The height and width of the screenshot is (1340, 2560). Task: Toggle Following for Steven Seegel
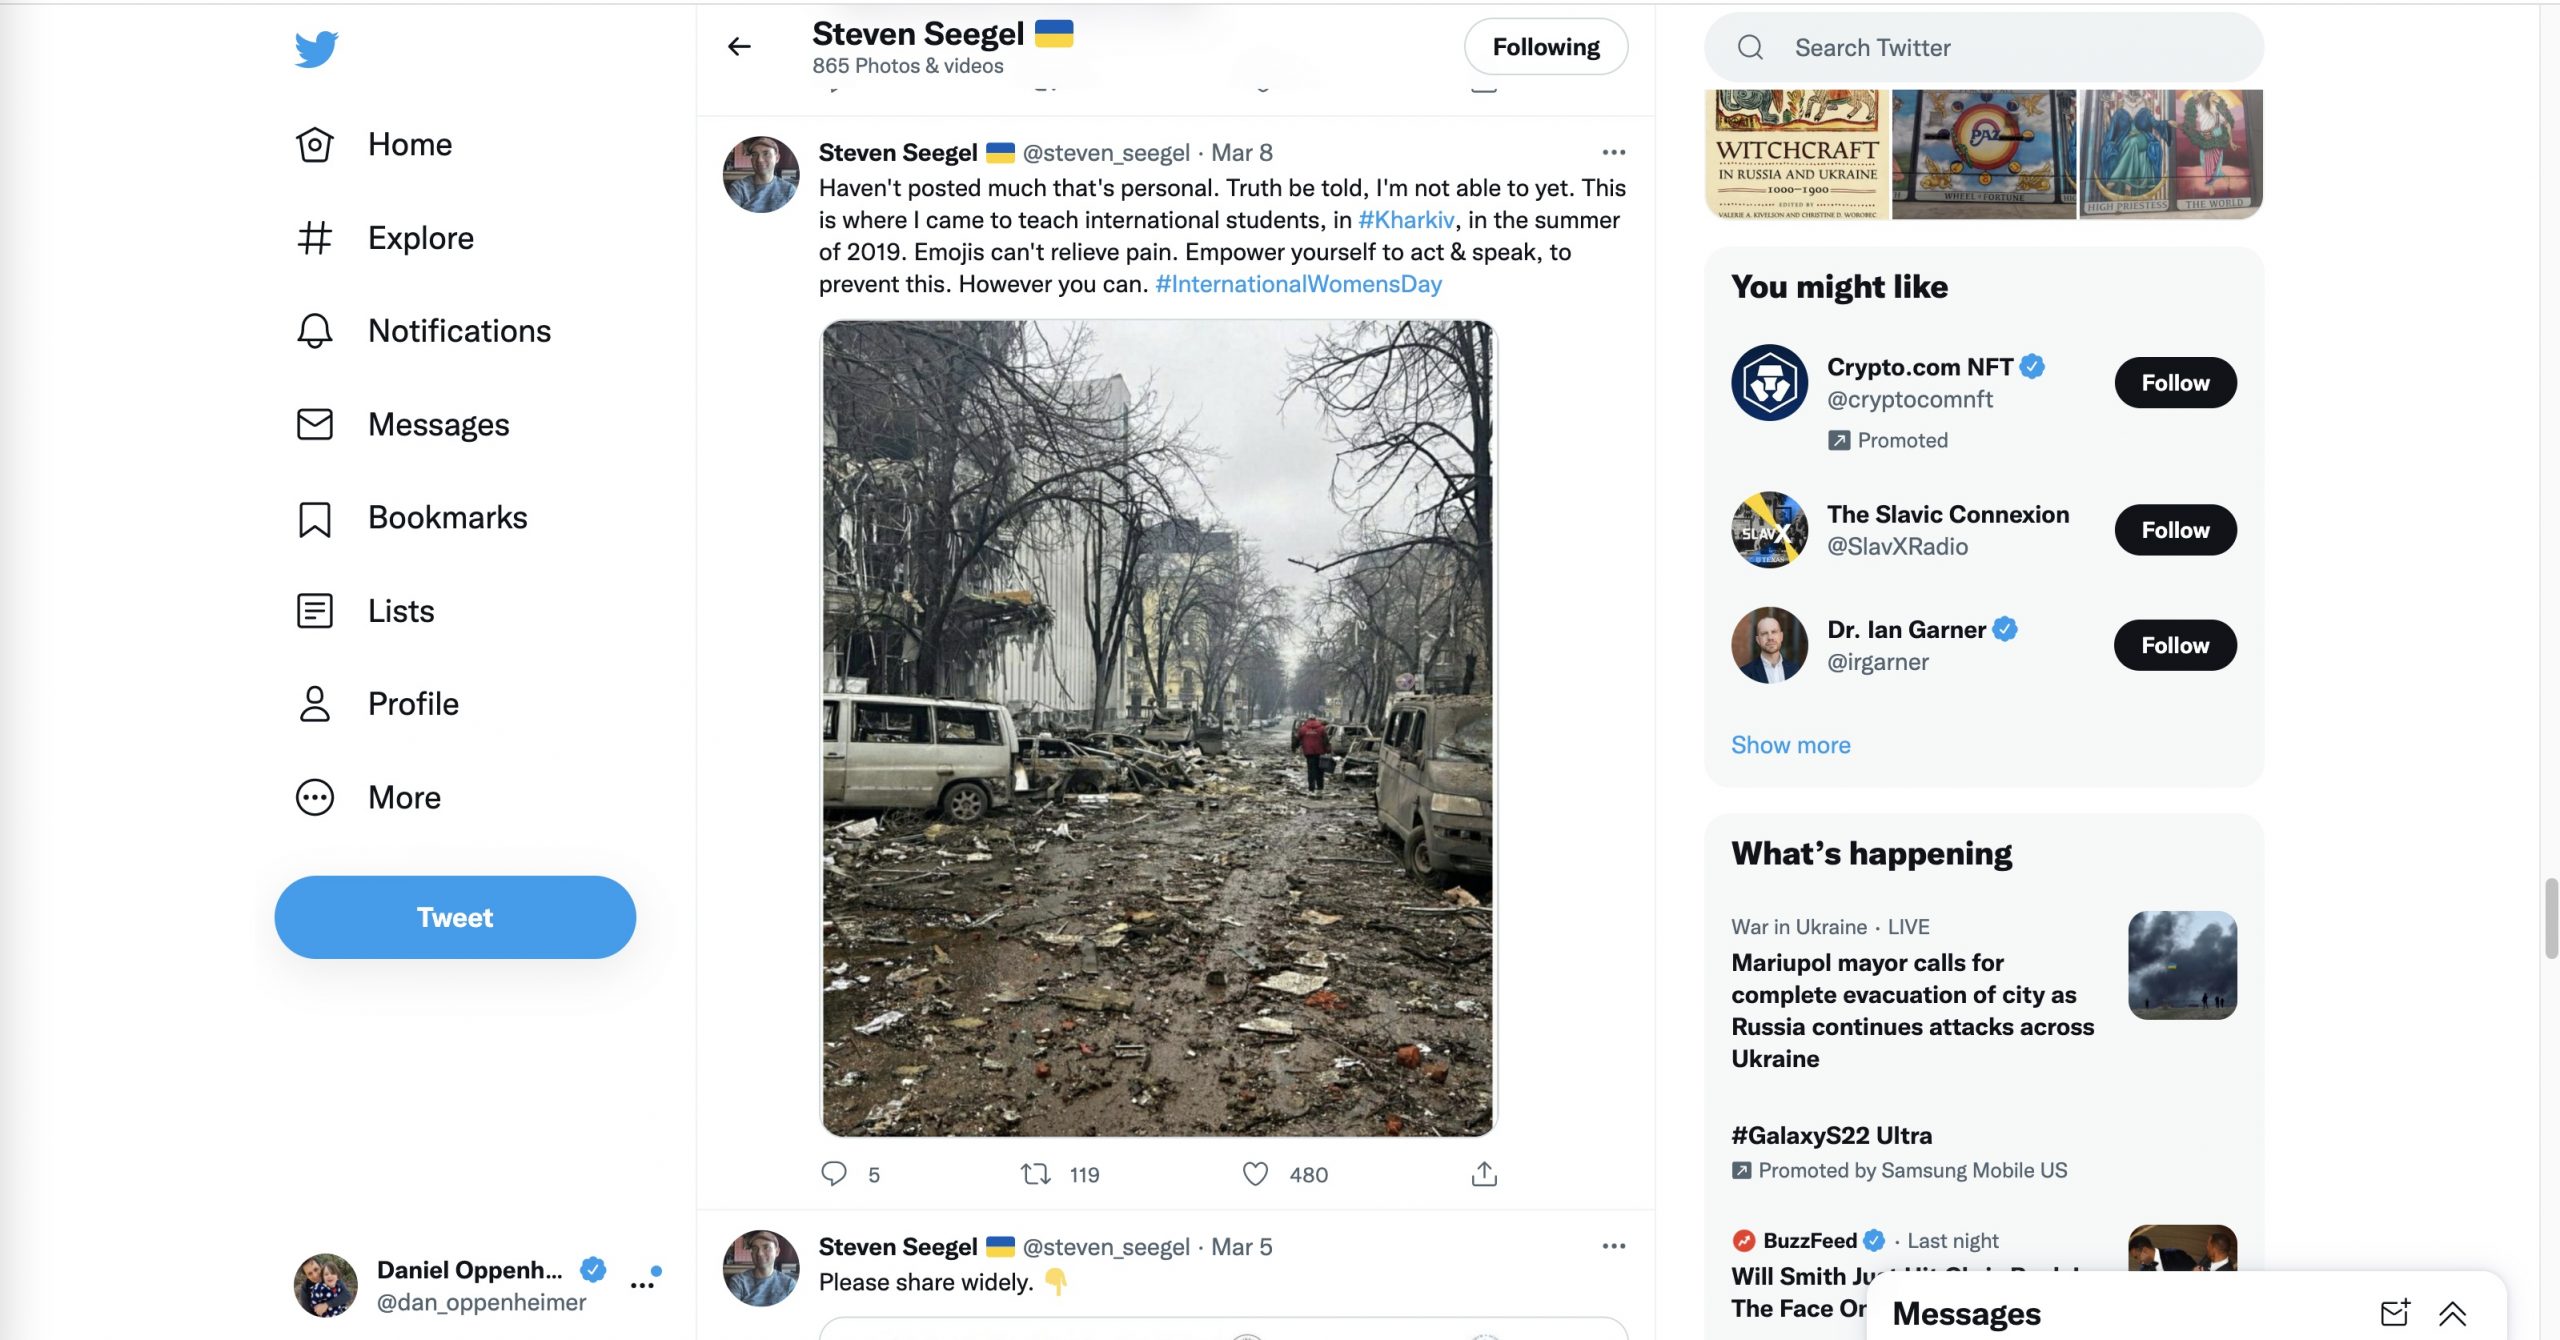pyautogui.click(x=1545, y=47)
